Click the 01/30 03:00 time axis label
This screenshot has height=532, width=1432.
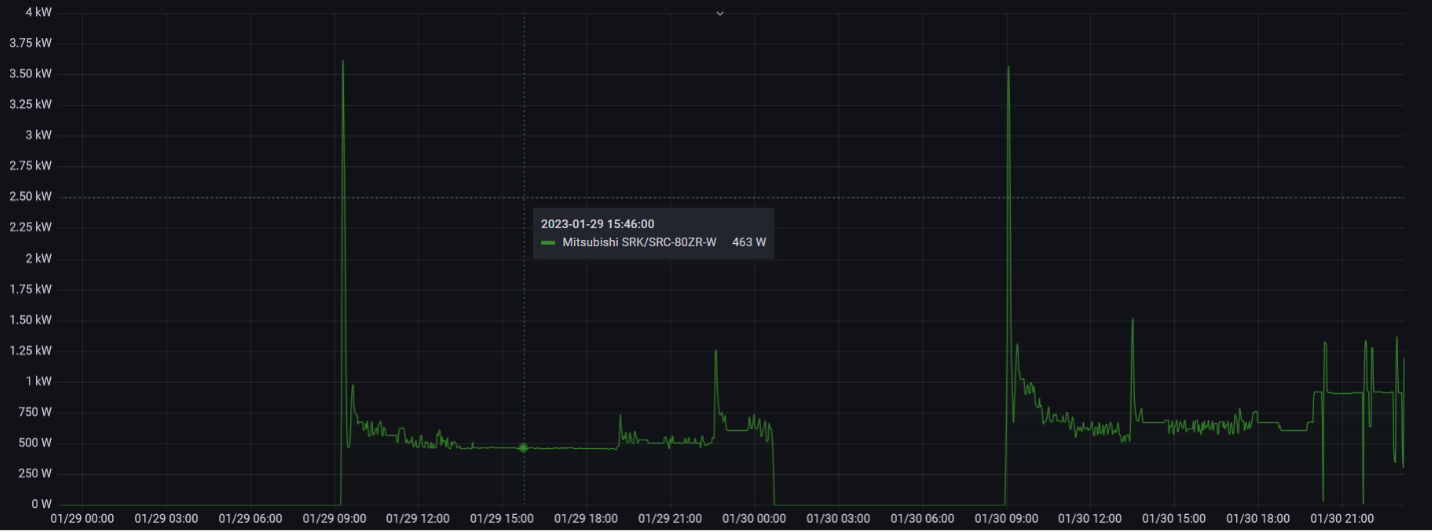840,519
